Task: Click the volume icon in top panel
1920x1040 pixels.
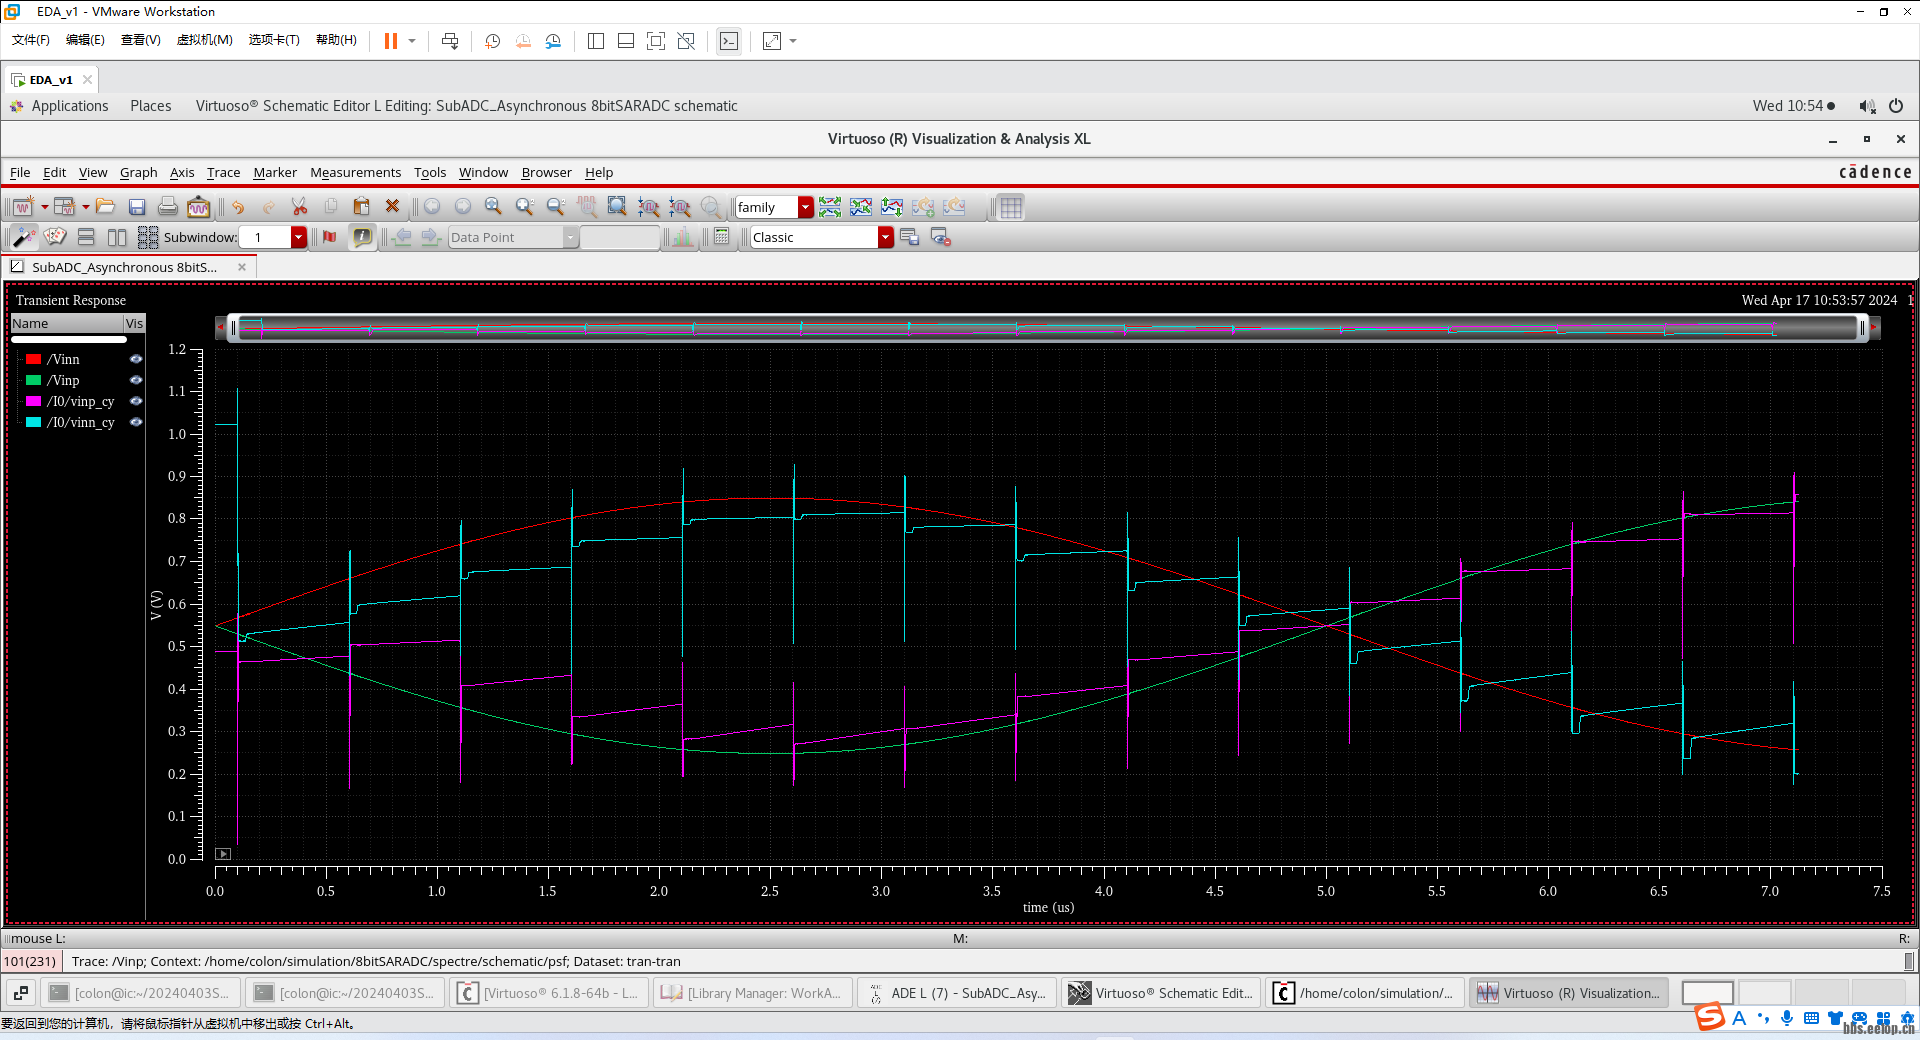Action: point(1866,106)
